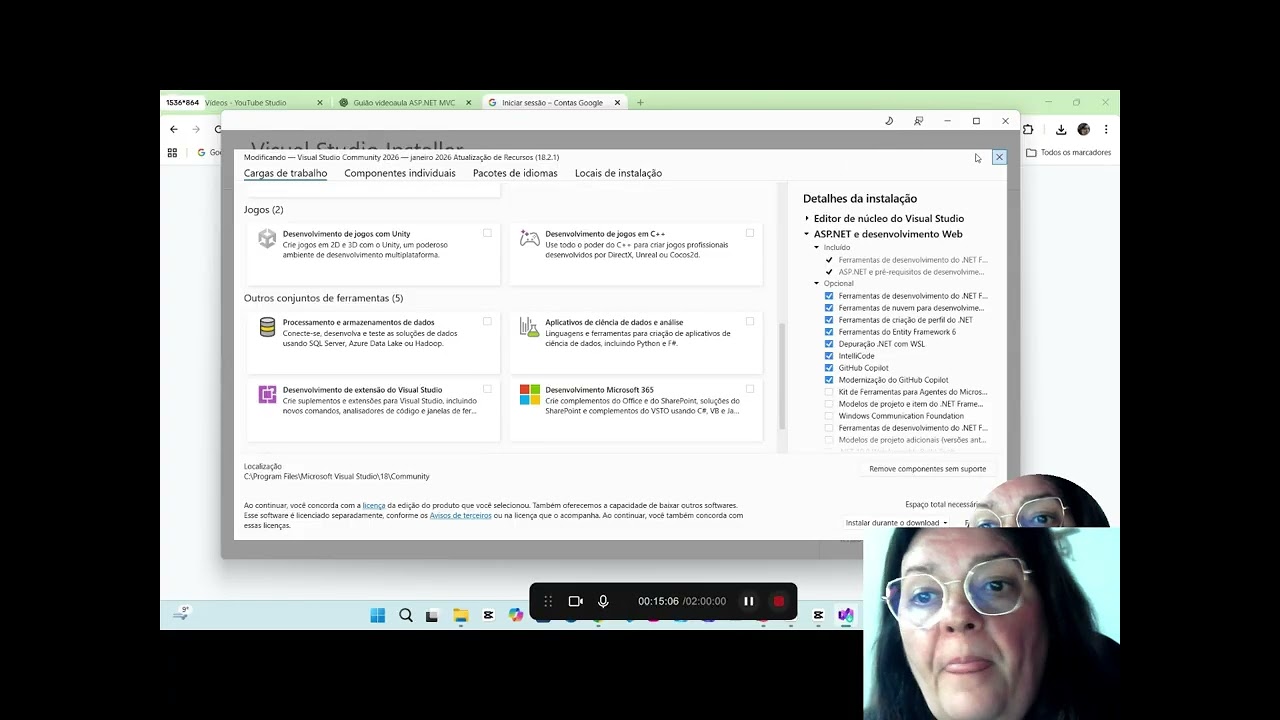The width and height of the screenshot is (1280, 720).
Task: Check the Aplicativos de ciência de dados workload
Action: point(750,322)
